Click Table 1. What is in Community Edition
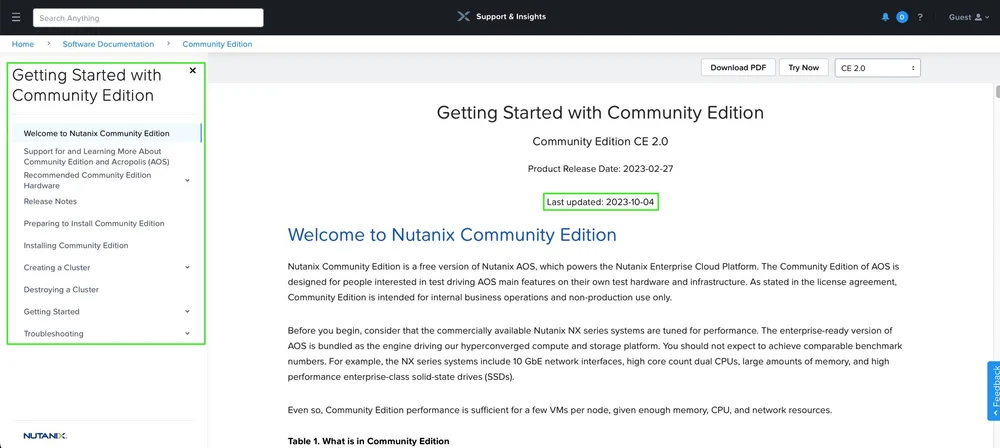 click(369, 441)
